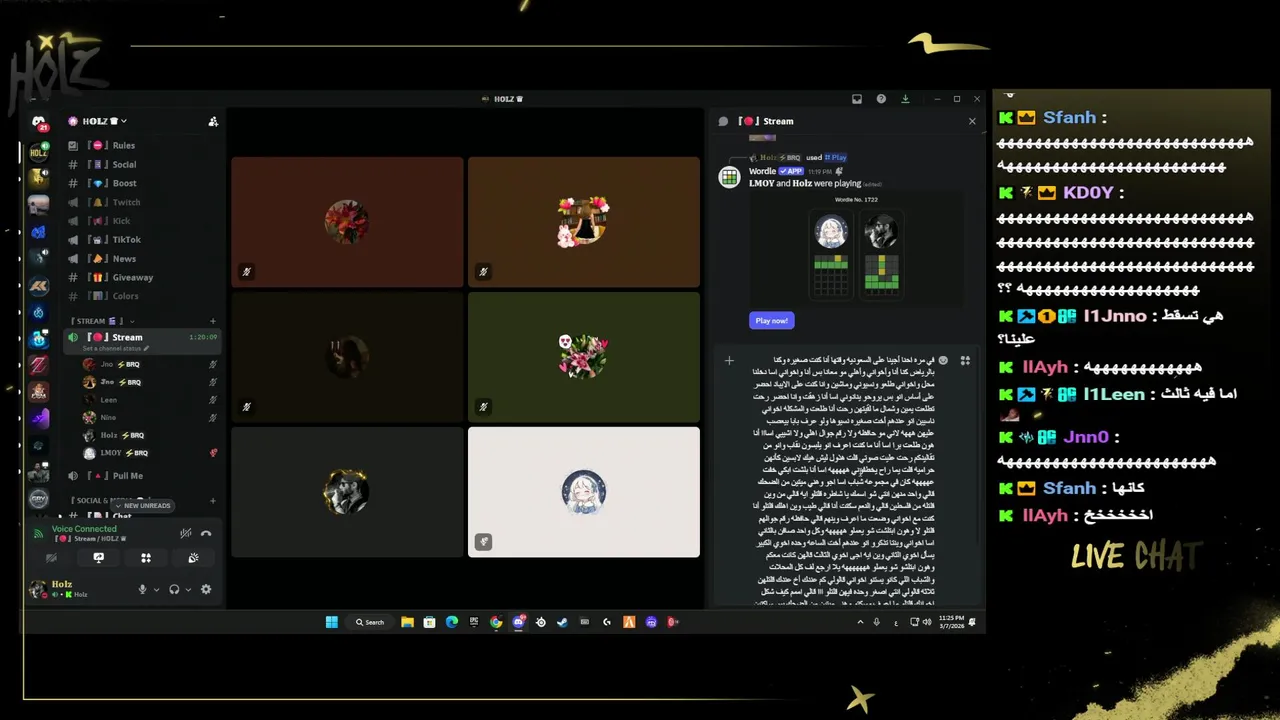
Task: Deafen with the headphones icon
Action: (x=174, y=589)
